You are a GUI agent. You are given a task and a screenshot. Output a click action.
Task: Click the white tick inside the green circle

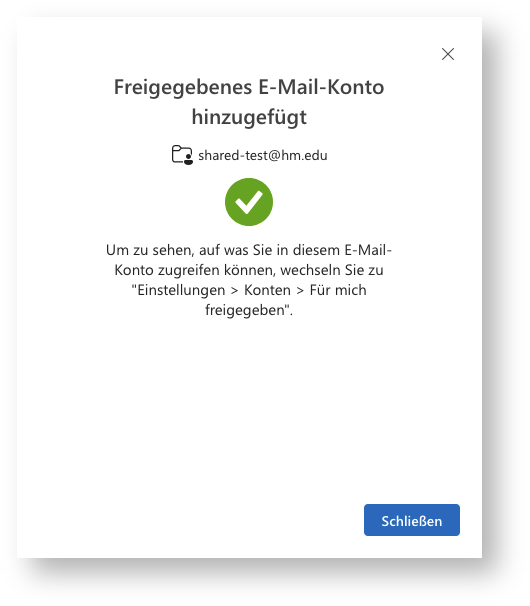249,202
